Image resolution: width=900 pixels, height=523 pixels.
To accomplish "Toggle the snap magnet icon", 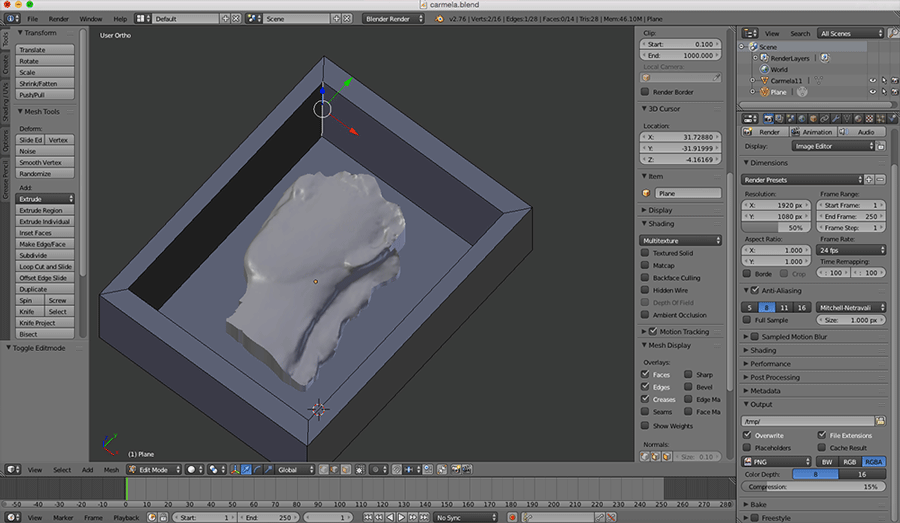I will click(396, 470).
